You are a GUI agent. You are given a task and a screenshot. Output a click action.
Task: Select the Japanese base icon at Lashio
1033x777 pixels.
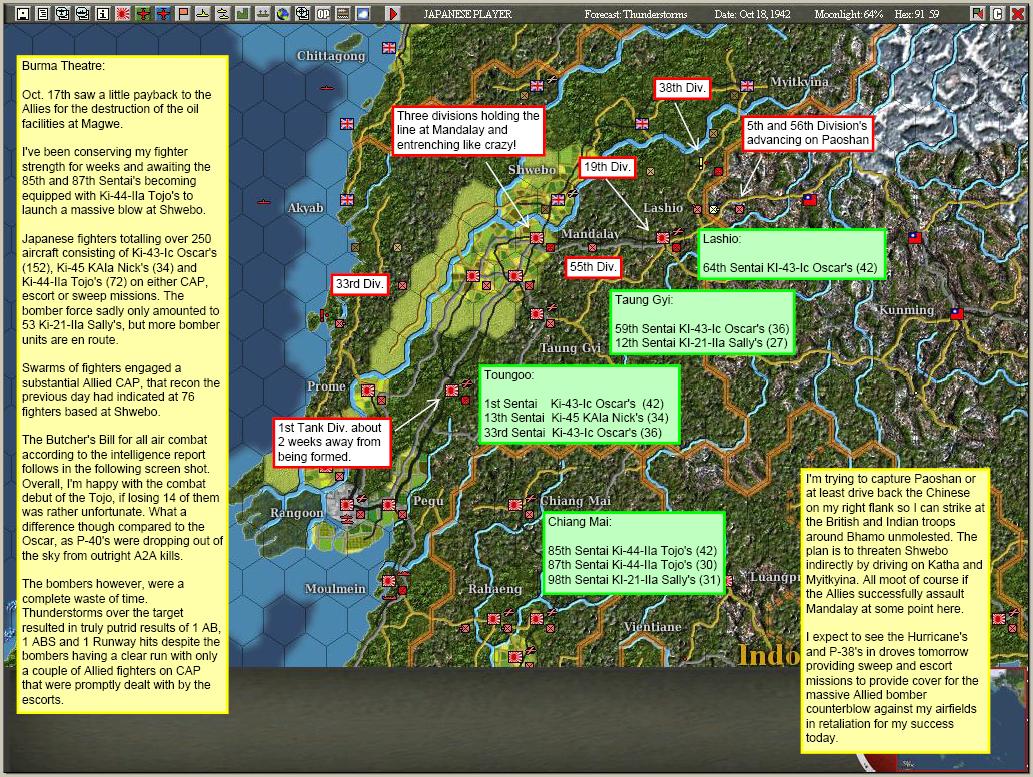click(662, 237)
